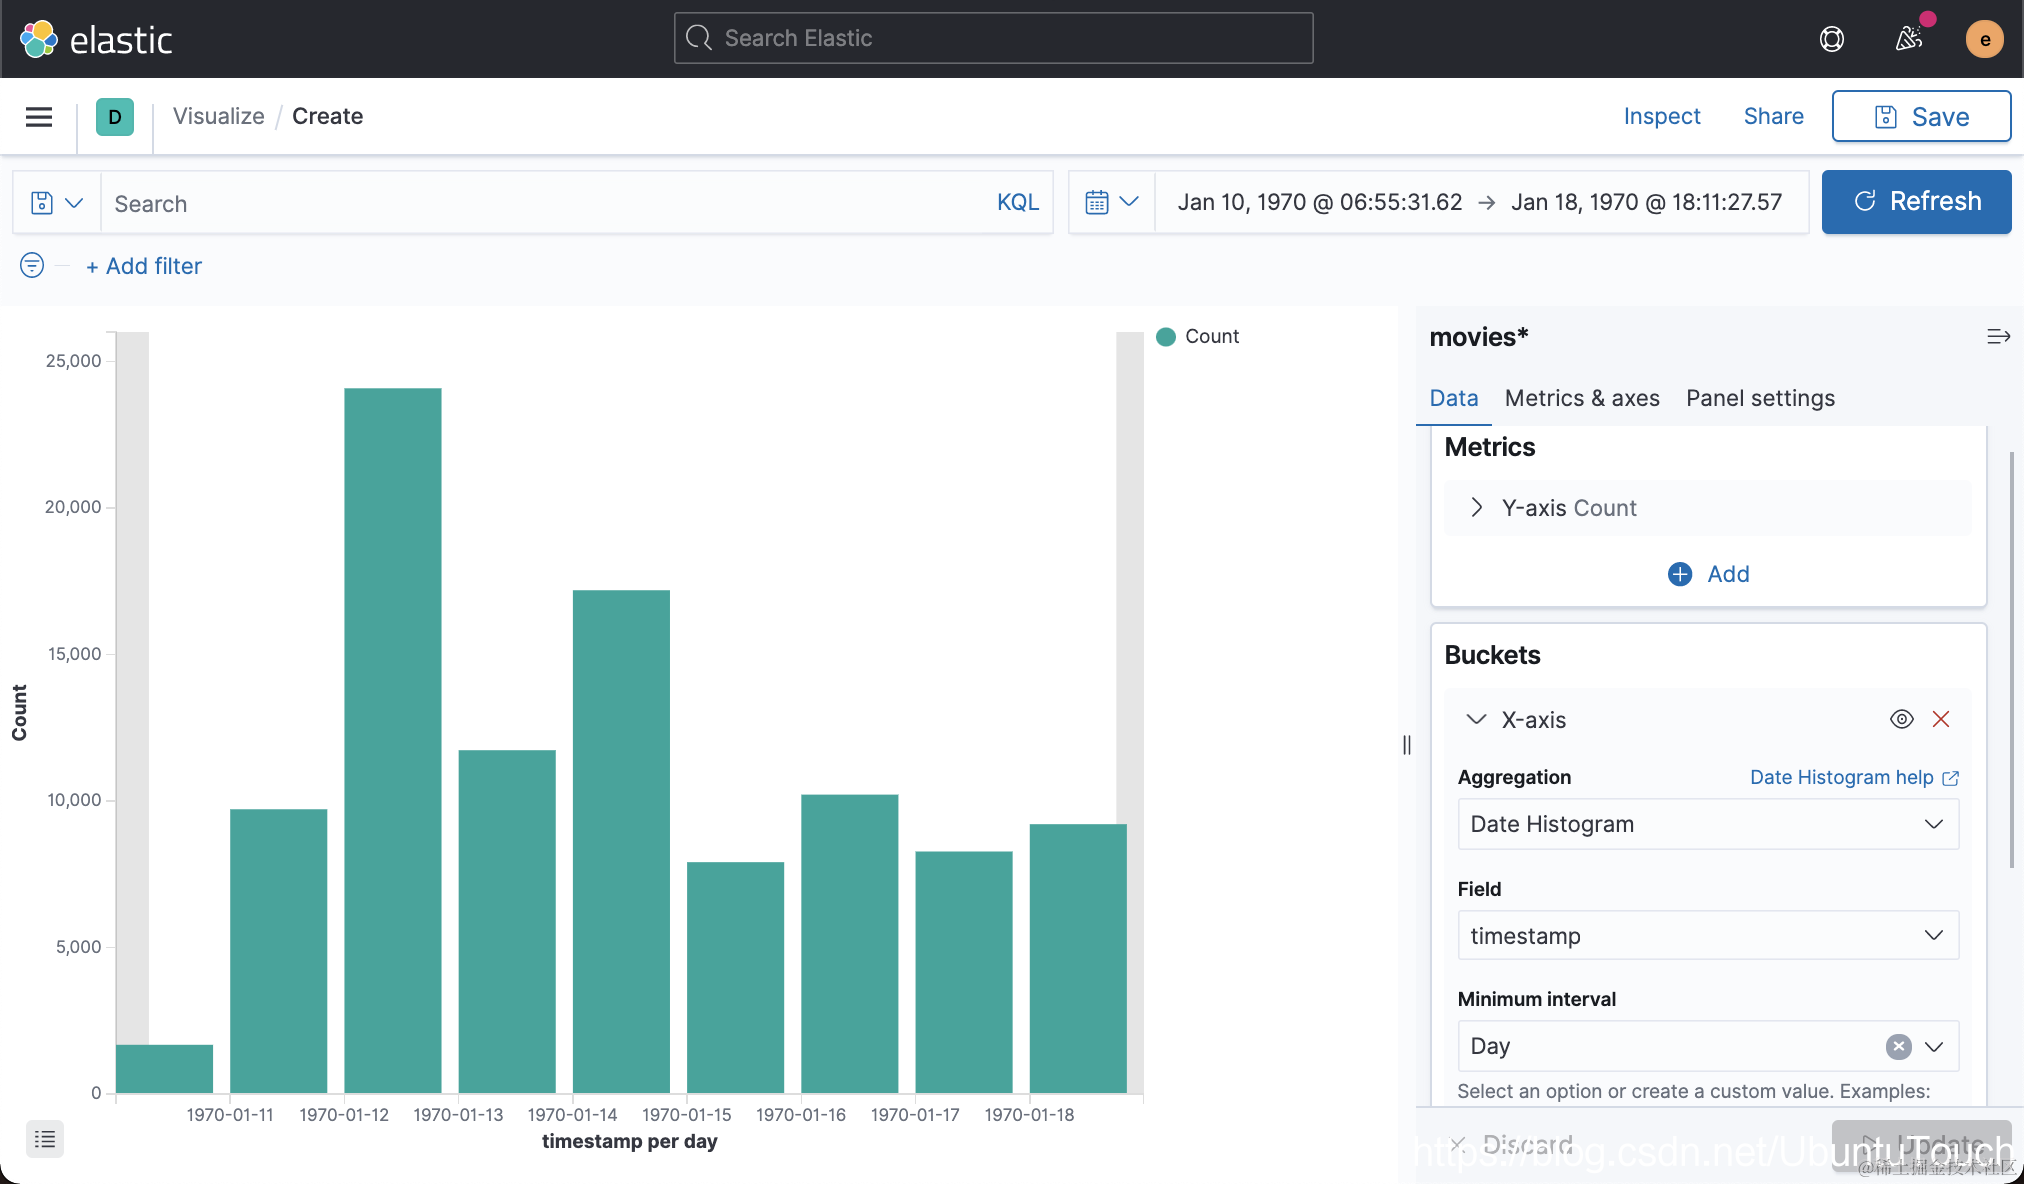Click the Refresh button
2024x1184 pixels.
click(x=1915, y=202)
